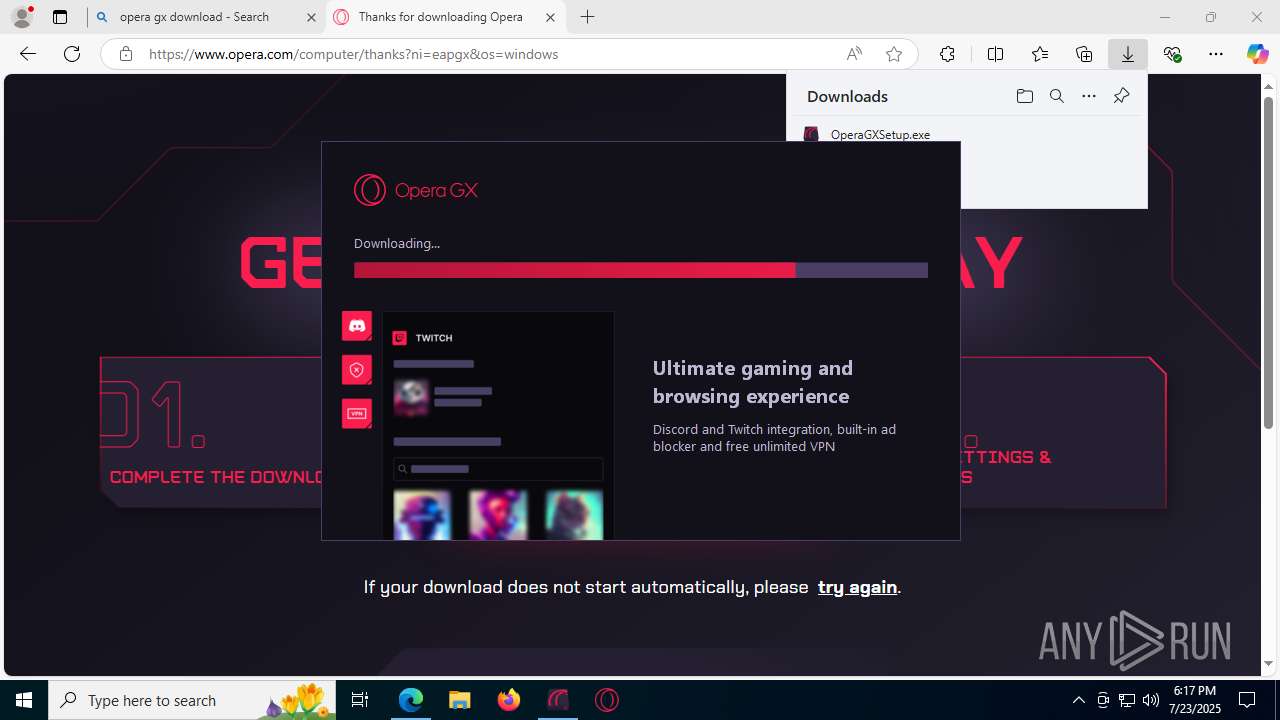The height and width of the screenshot is (720, 1280).
Task: Close the 'Thanks for downloading Opera' tab
Action: 550,17
